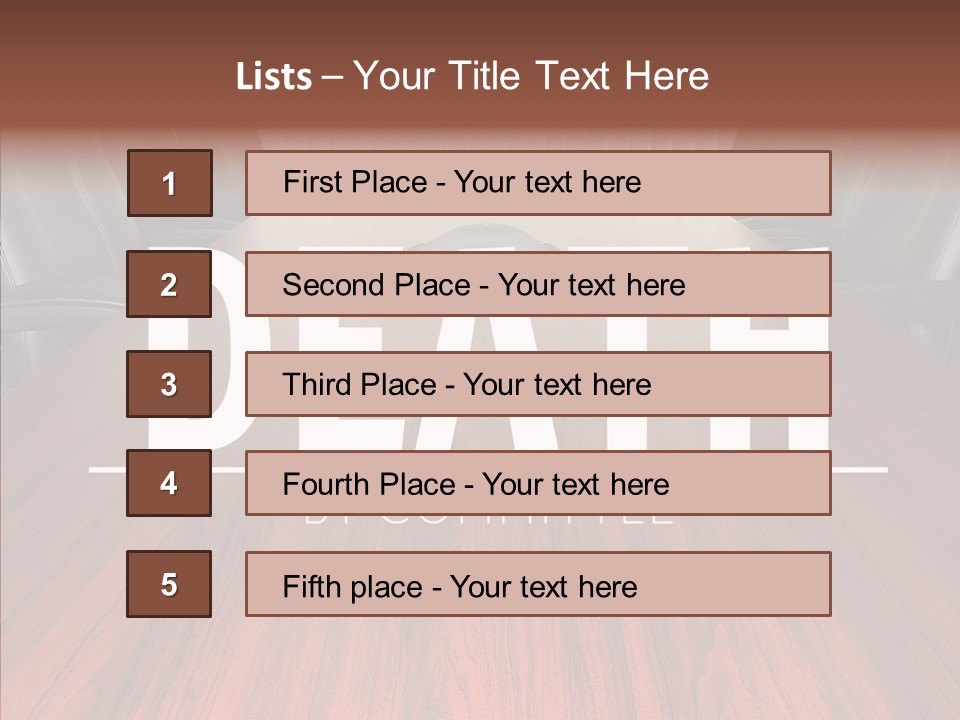
Task: Select the Third Place text bar
Action: [x=538, y=384]
